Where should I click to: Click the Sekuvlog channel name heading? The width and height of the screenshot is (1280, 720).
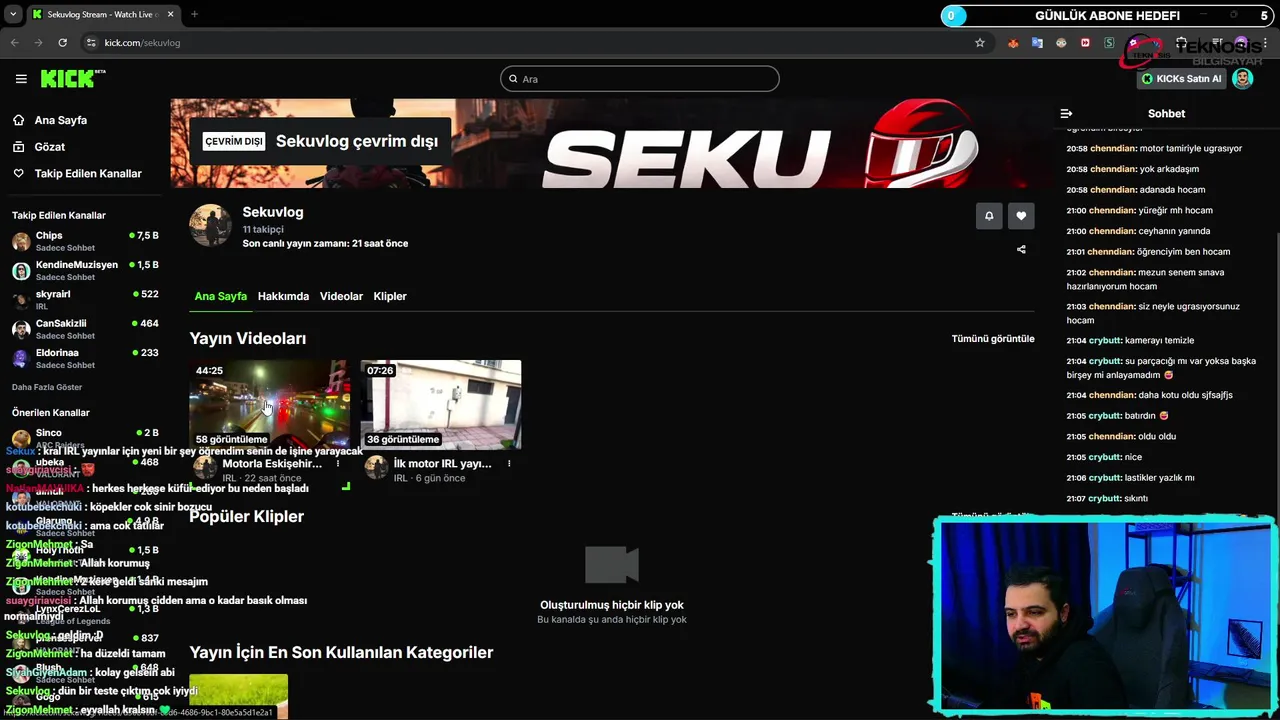(273, 212)
